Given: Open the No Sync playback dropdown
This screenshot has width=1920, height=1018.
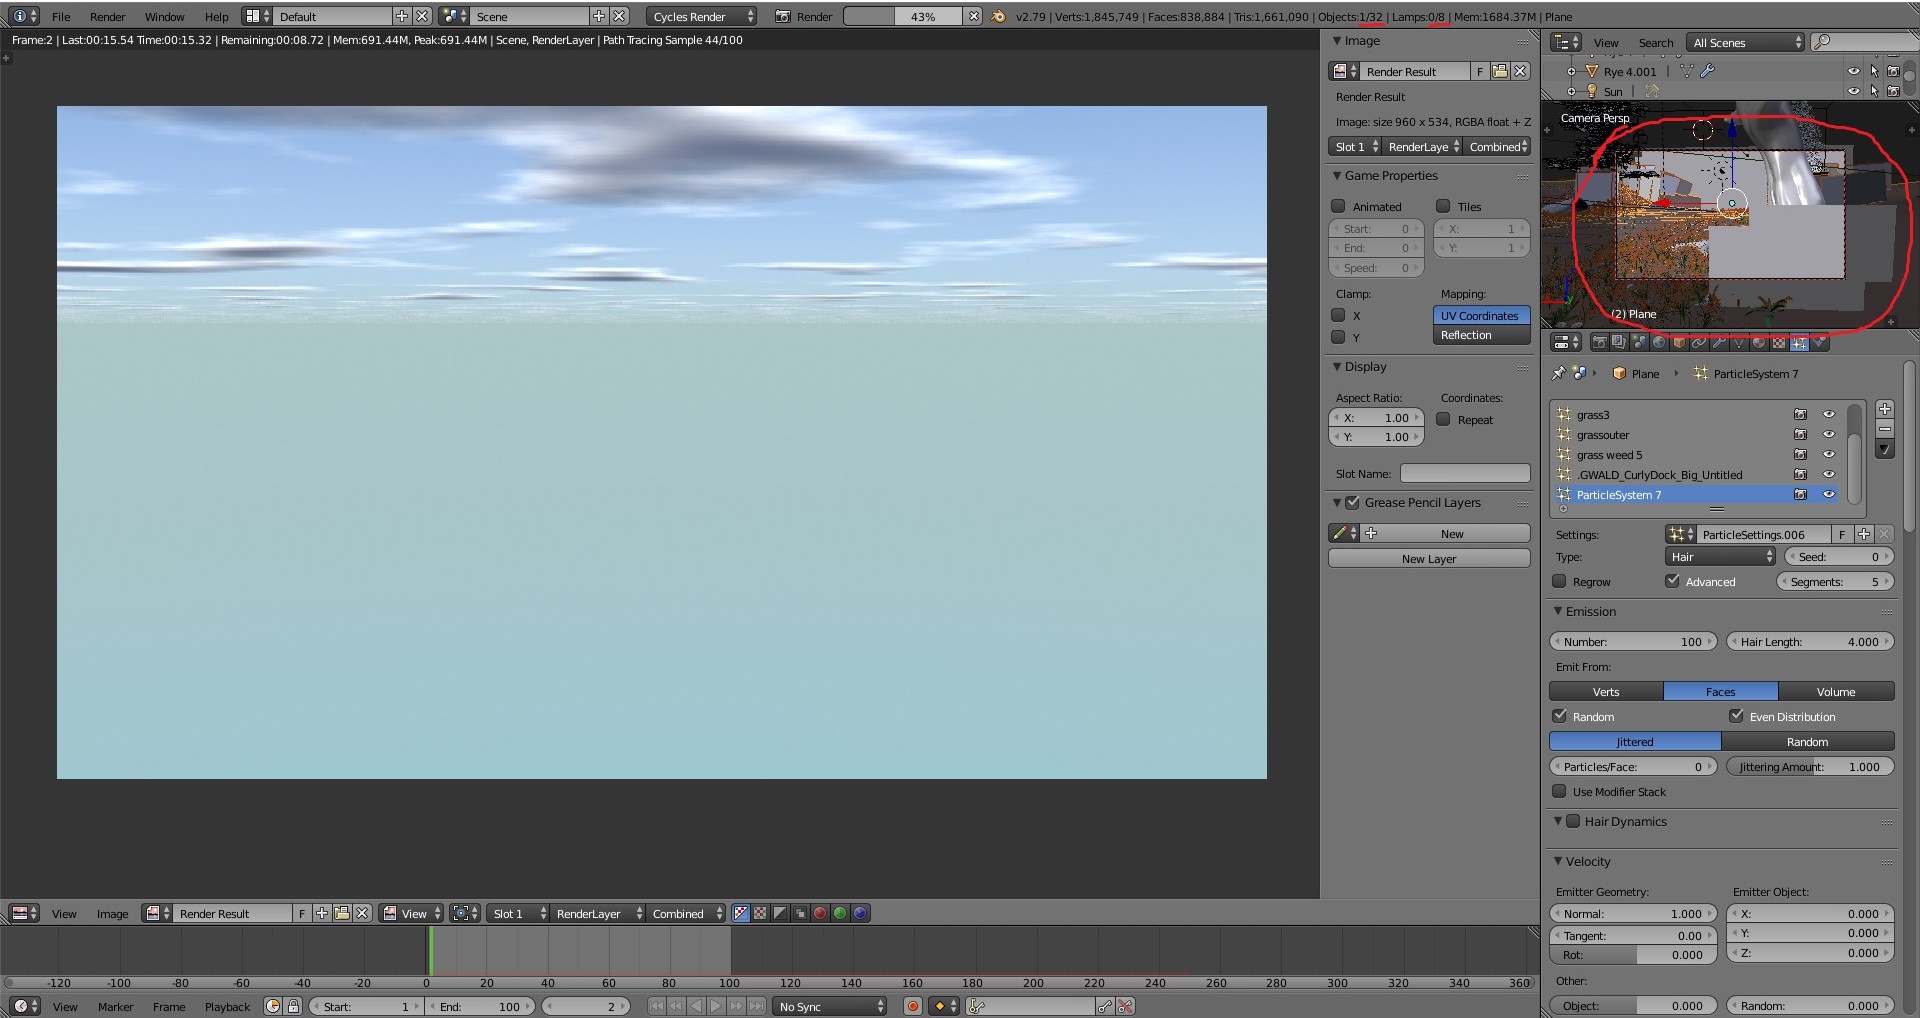Looking at the screenshot, I should click(x=828, y=1007).
